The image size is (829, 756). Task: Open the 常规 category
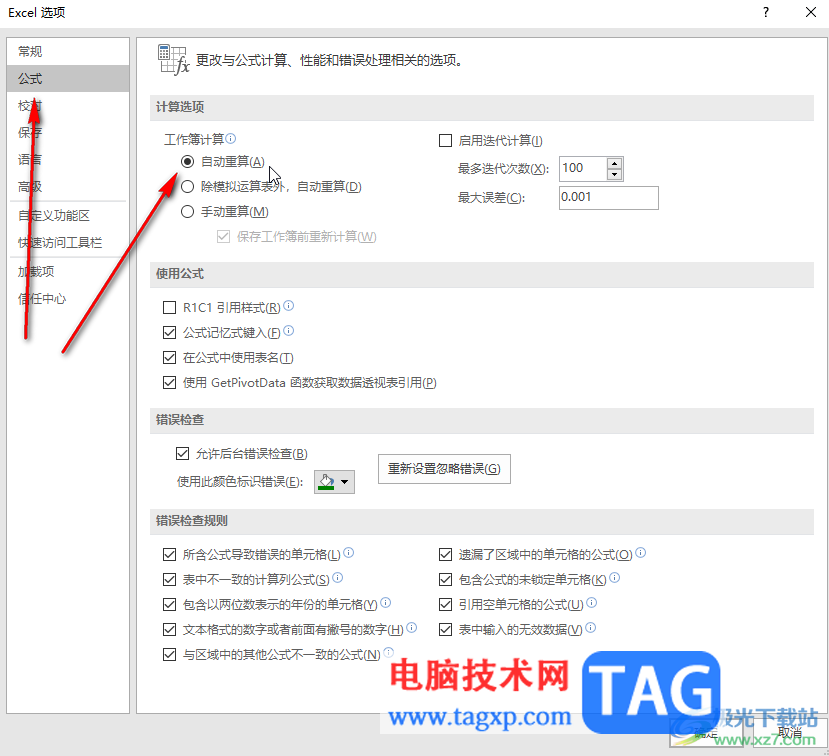coord(68,51)
